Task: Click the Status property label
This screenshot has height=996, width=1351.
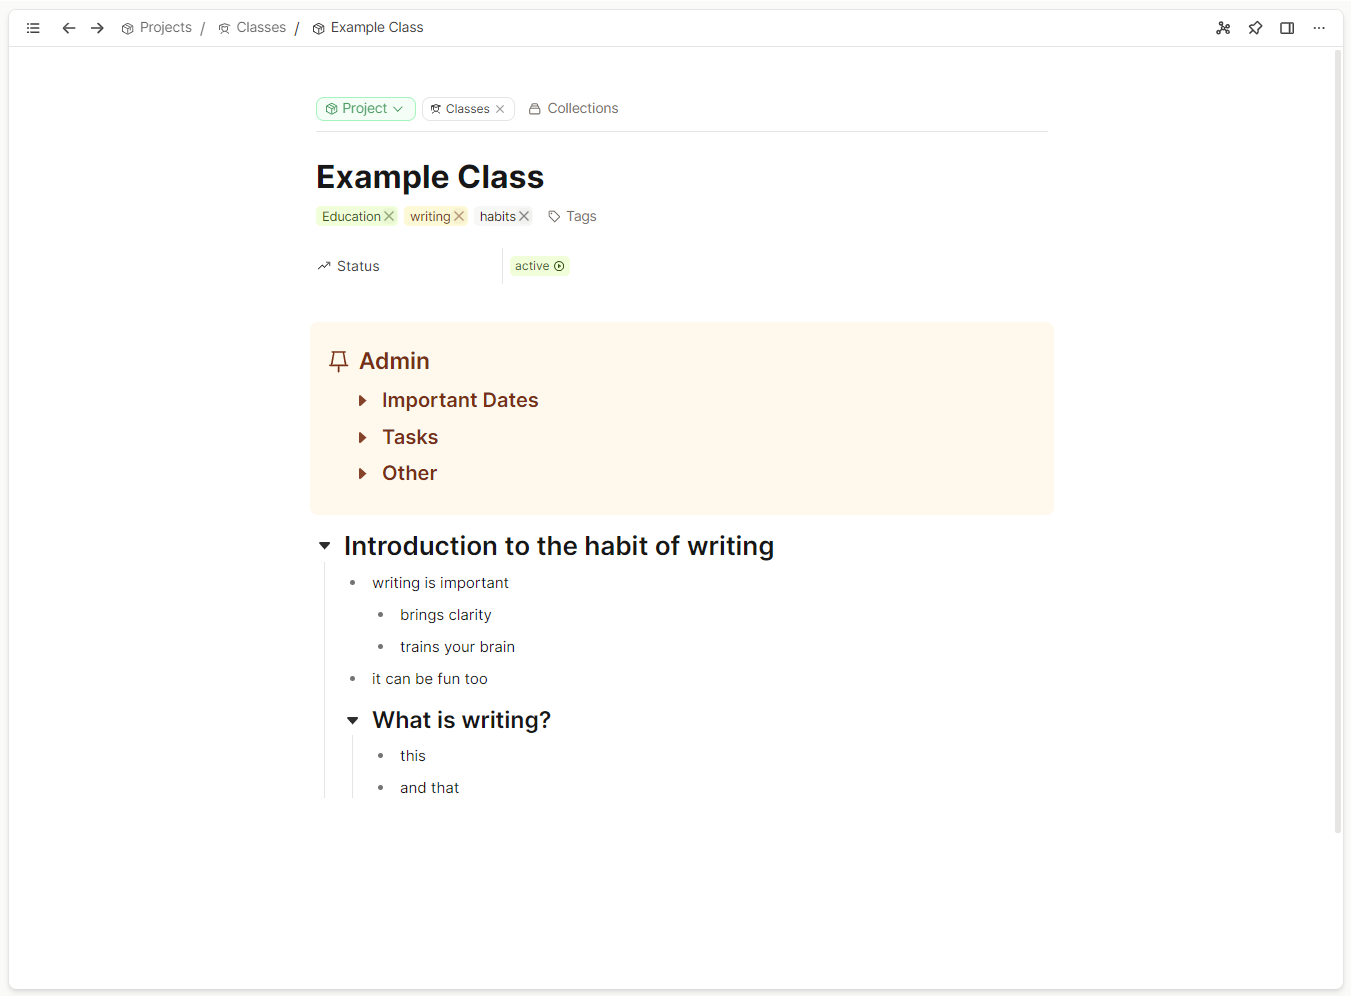Action: (348, 266)
